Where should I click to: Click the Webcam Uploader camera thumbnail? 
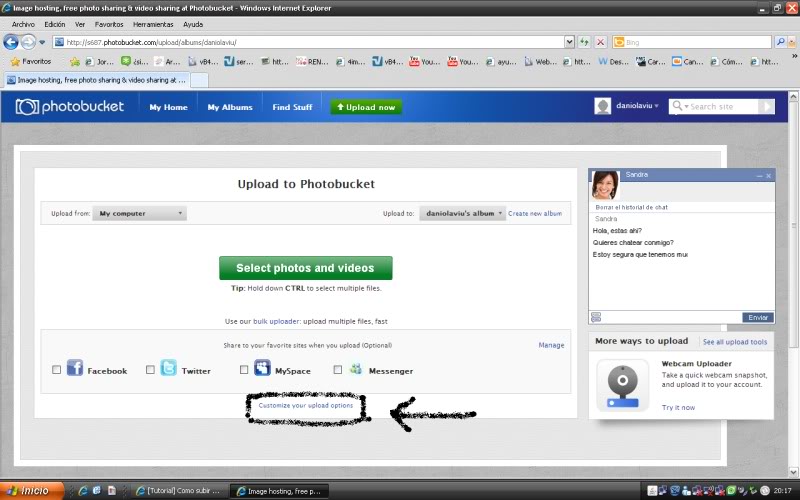pyautogui.click(x=622, y=385)
